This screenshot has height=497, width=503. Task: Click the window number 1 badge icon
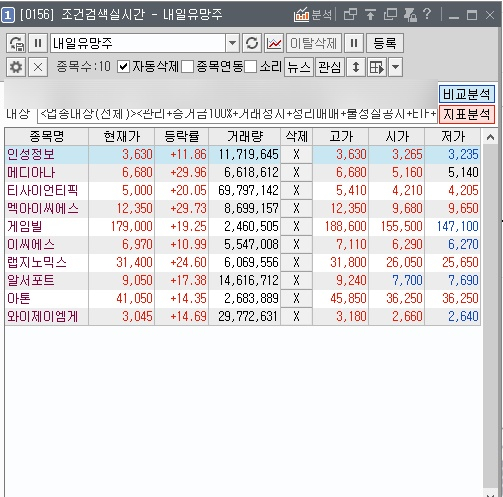pyautogui.click(x=8, y=15)
